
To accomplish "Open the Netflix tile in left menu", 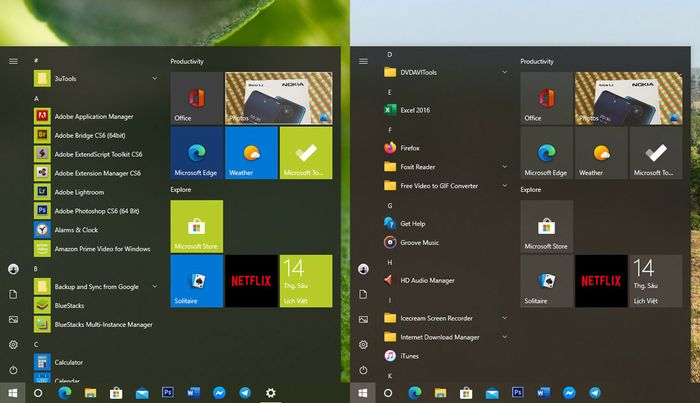I will point(251,281).
